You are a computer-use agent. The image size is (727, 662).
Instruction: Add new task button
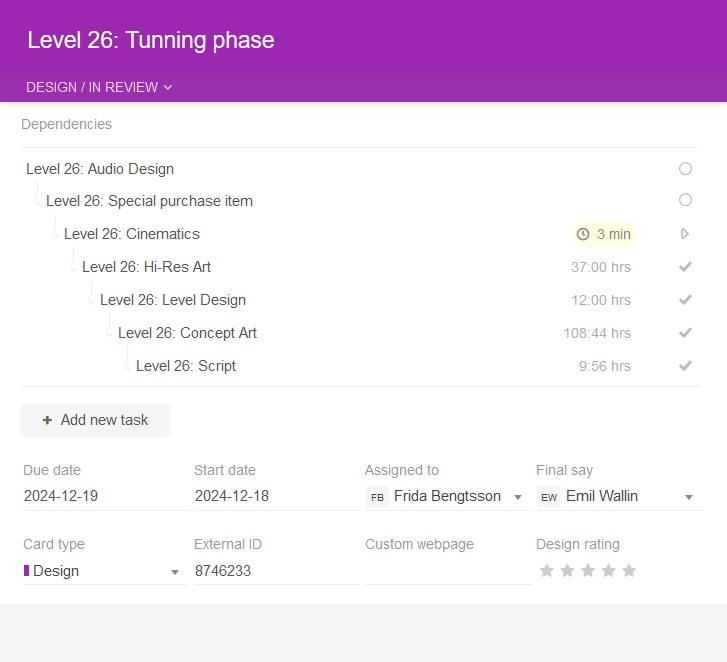tap(95, 420)
